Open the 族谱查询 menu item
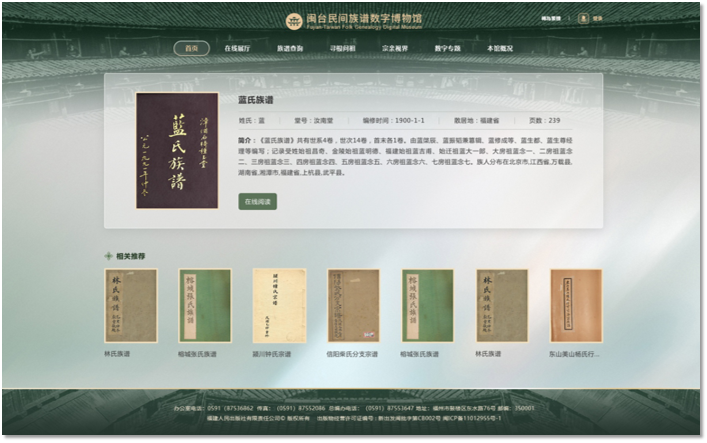The height and width of the screenshot is (443, 707). click(290, 48)
